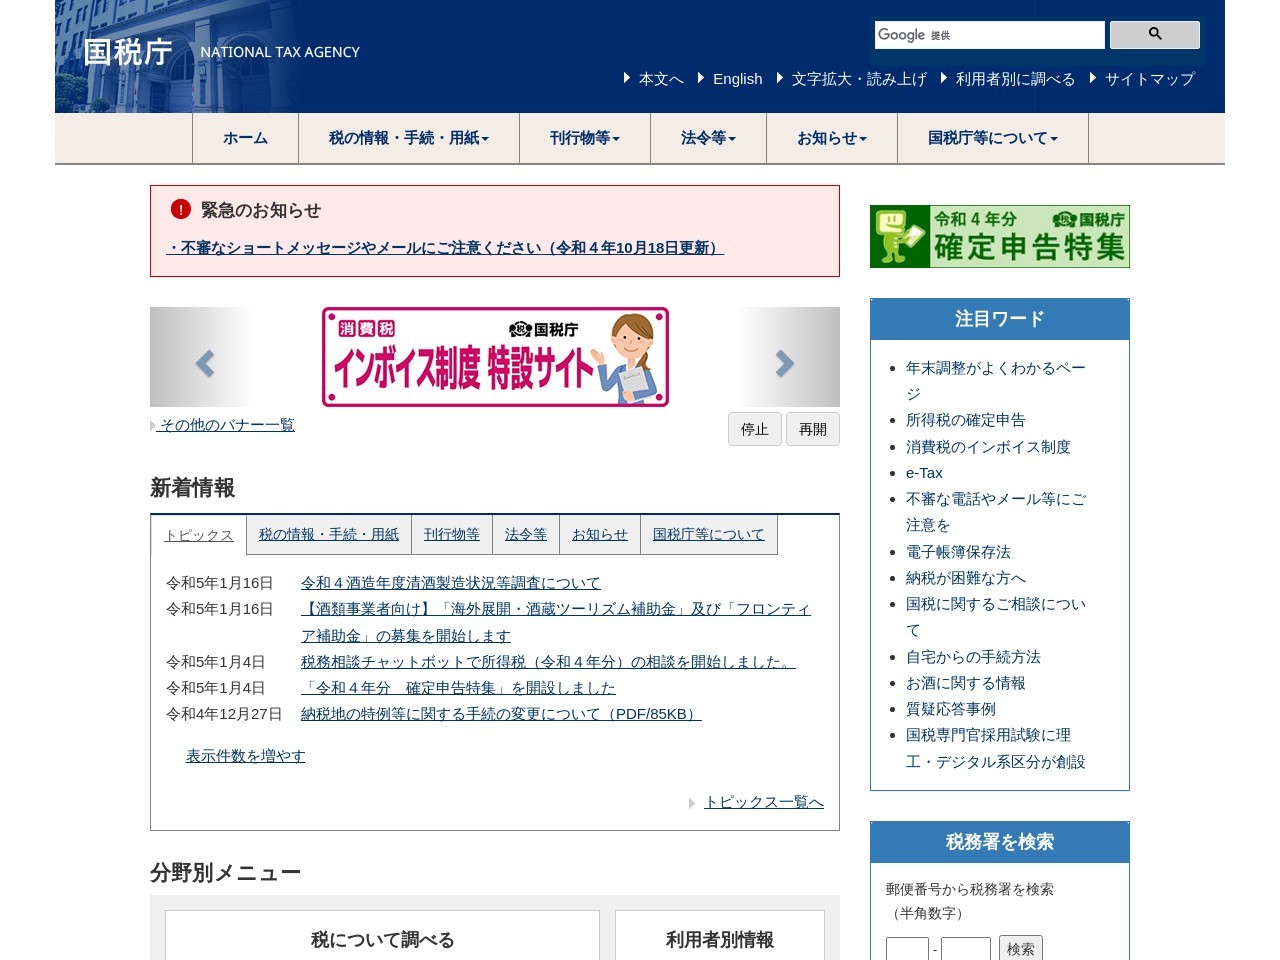Select the 税の情報・手続・用紙 news tab

point(329,535)
